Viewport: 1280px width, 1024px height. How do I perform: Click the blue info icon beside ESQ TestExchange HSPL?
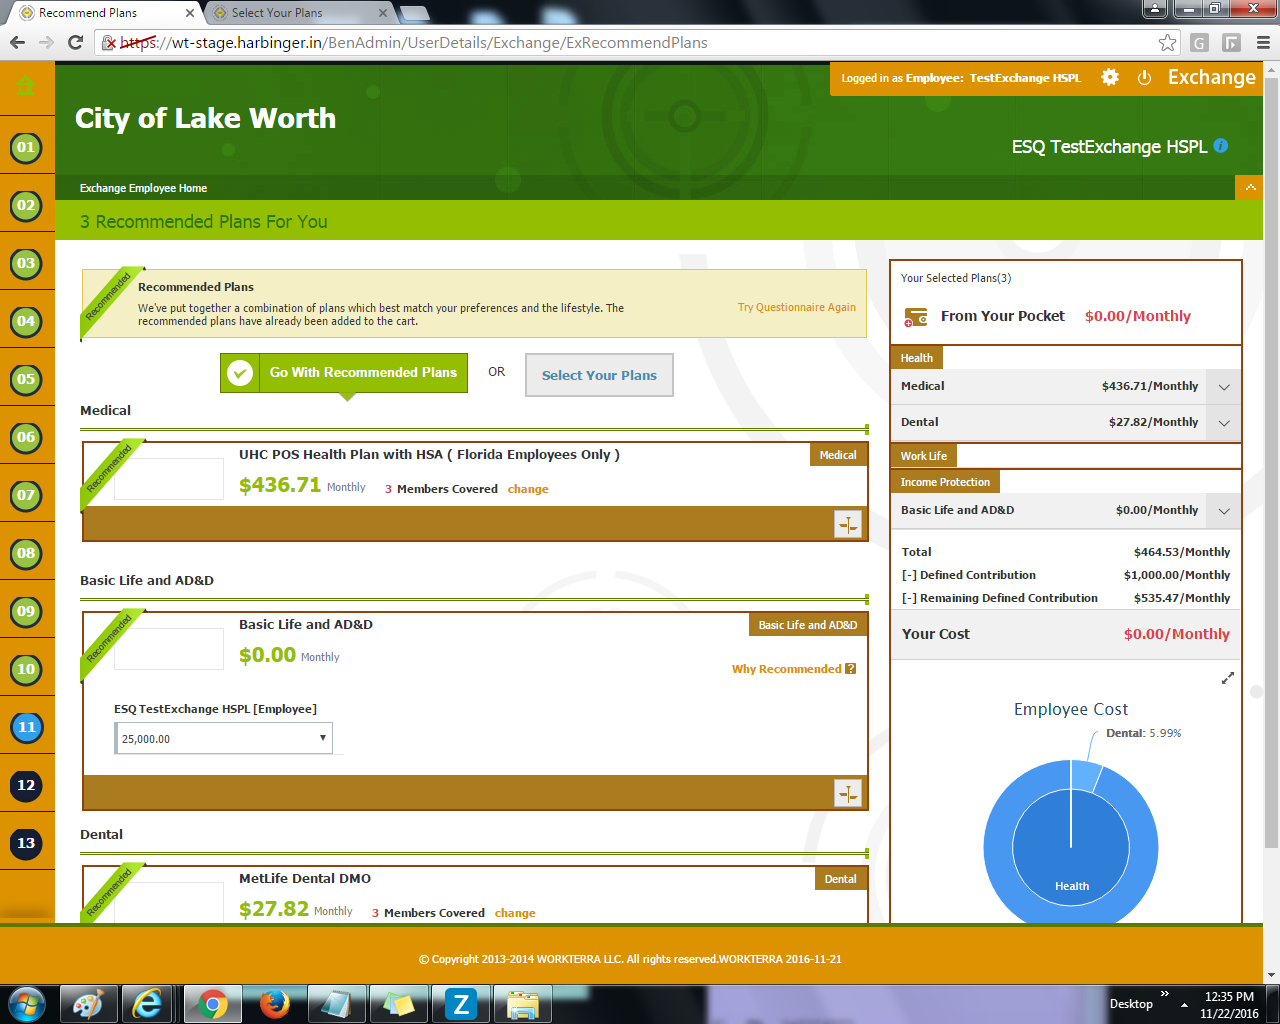pos(1221,145)
